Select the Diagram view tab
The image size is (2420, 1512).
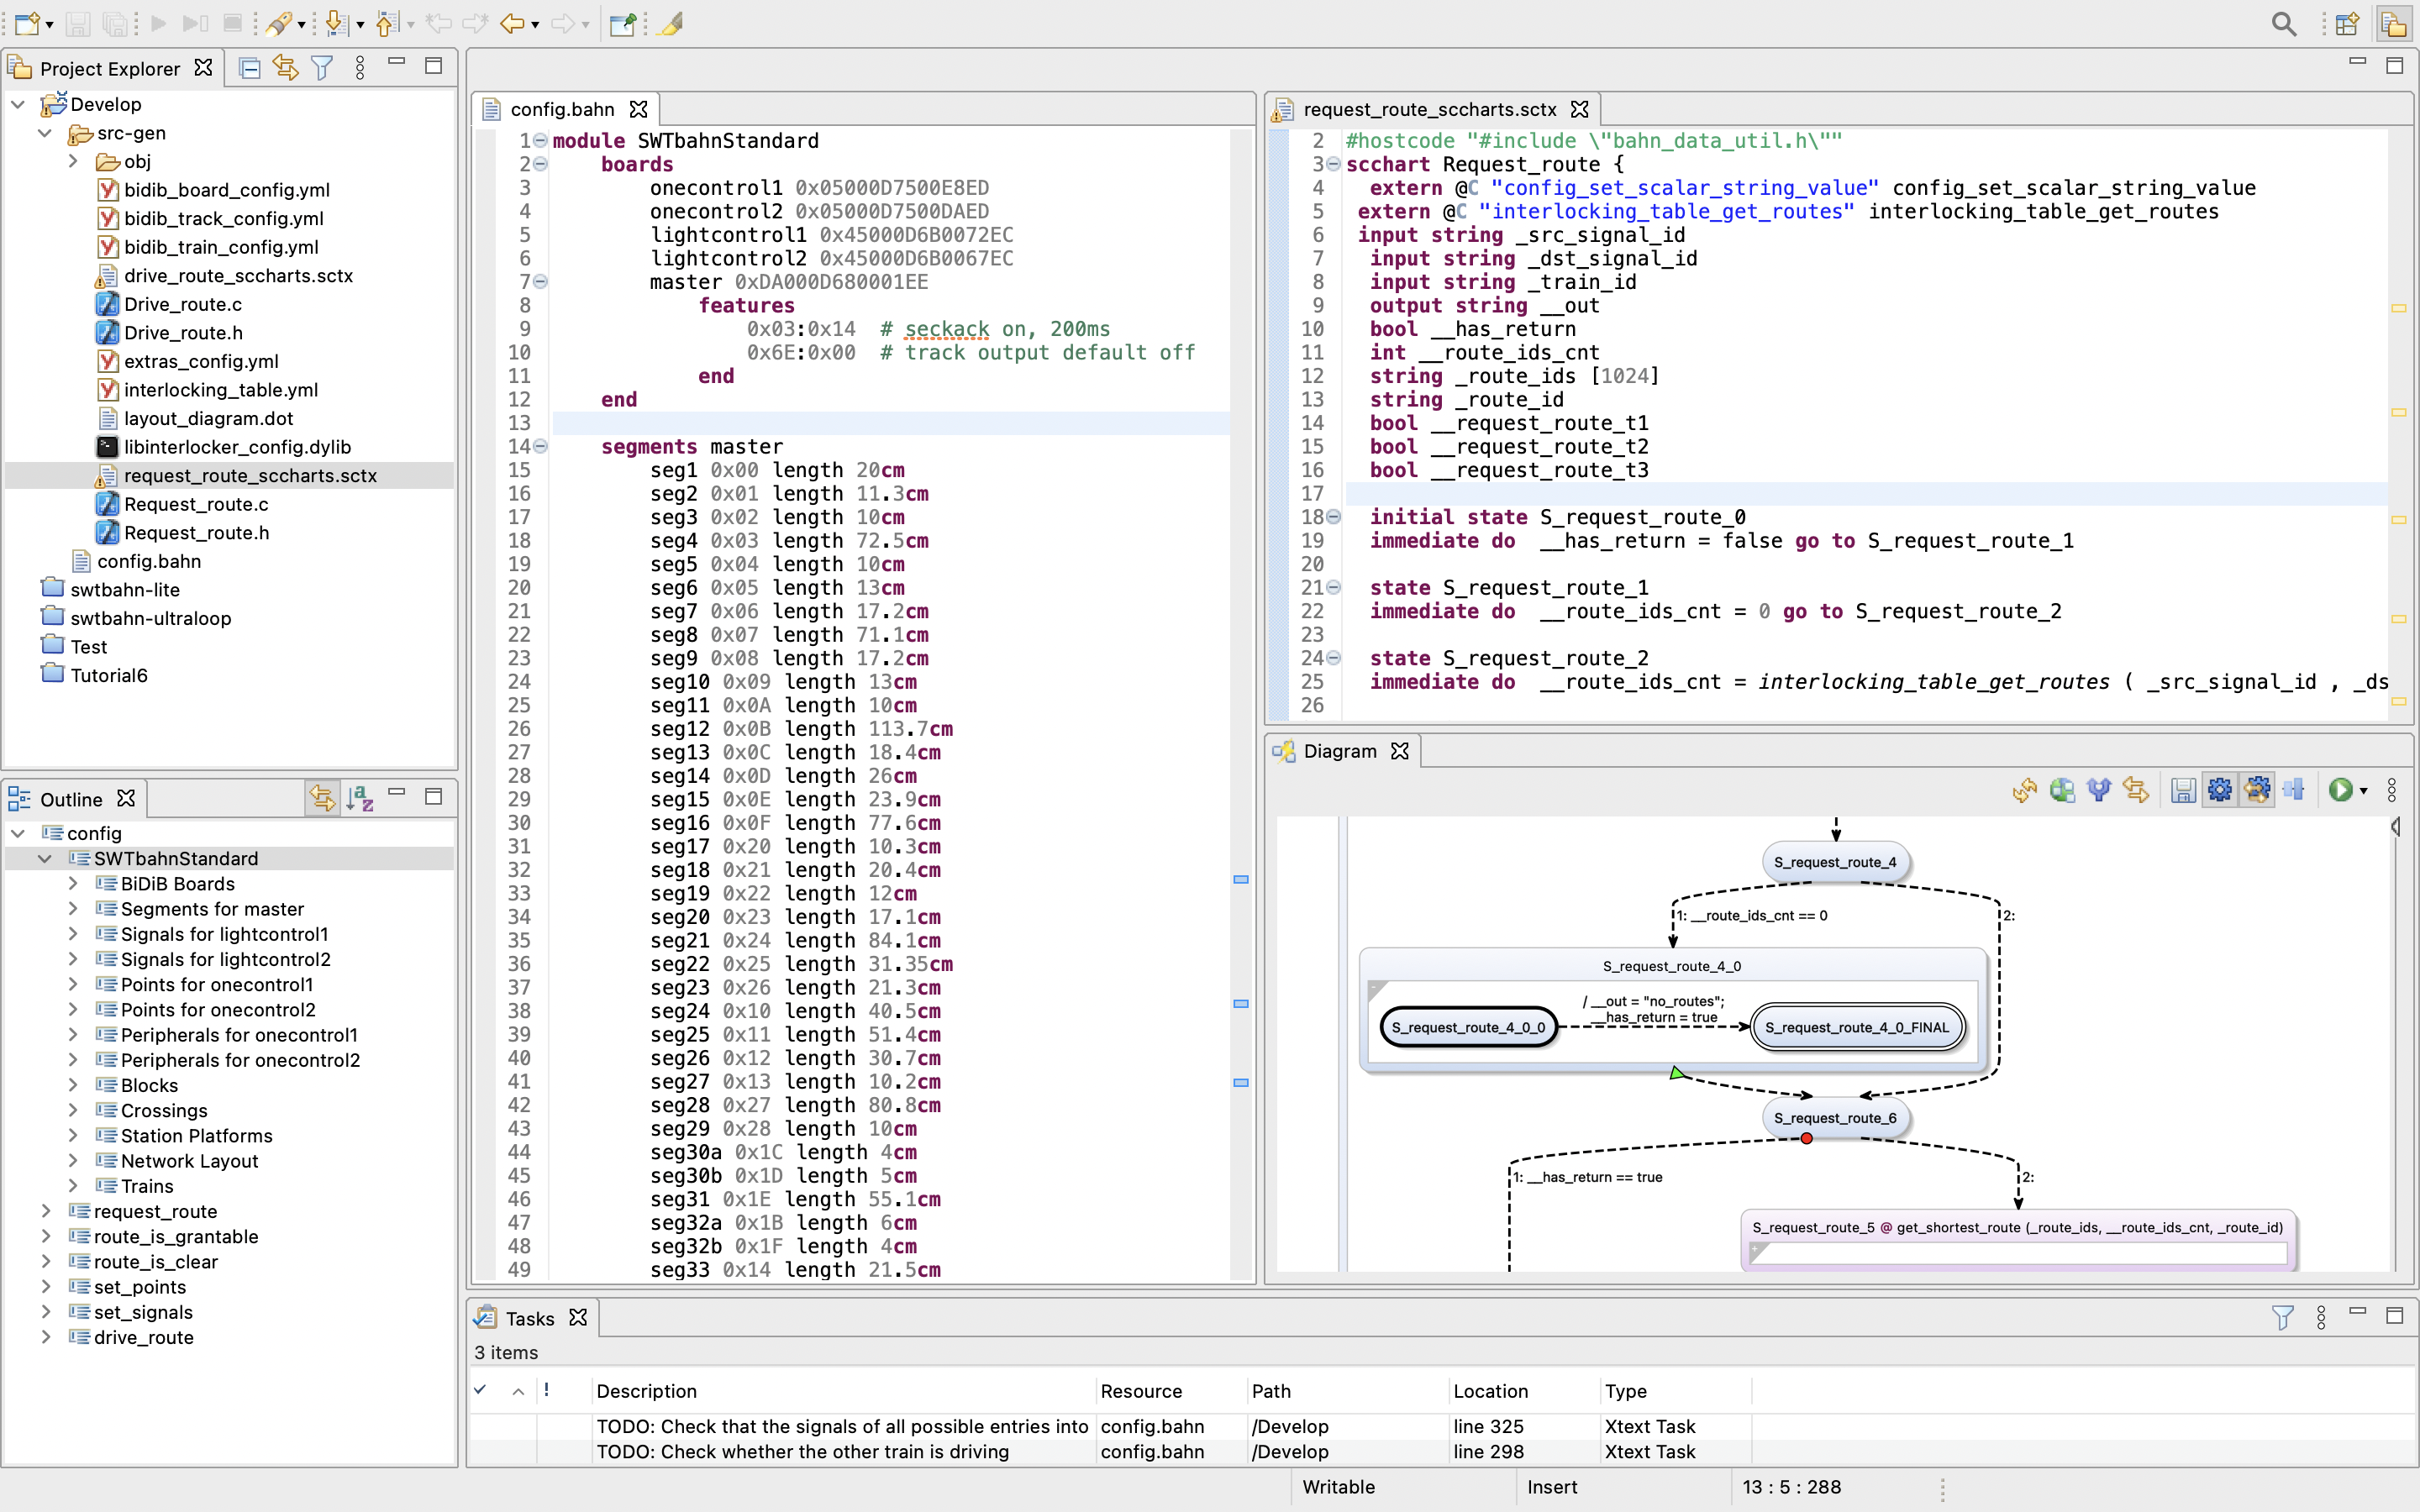pyautogui.click(x=1340, y=751)
